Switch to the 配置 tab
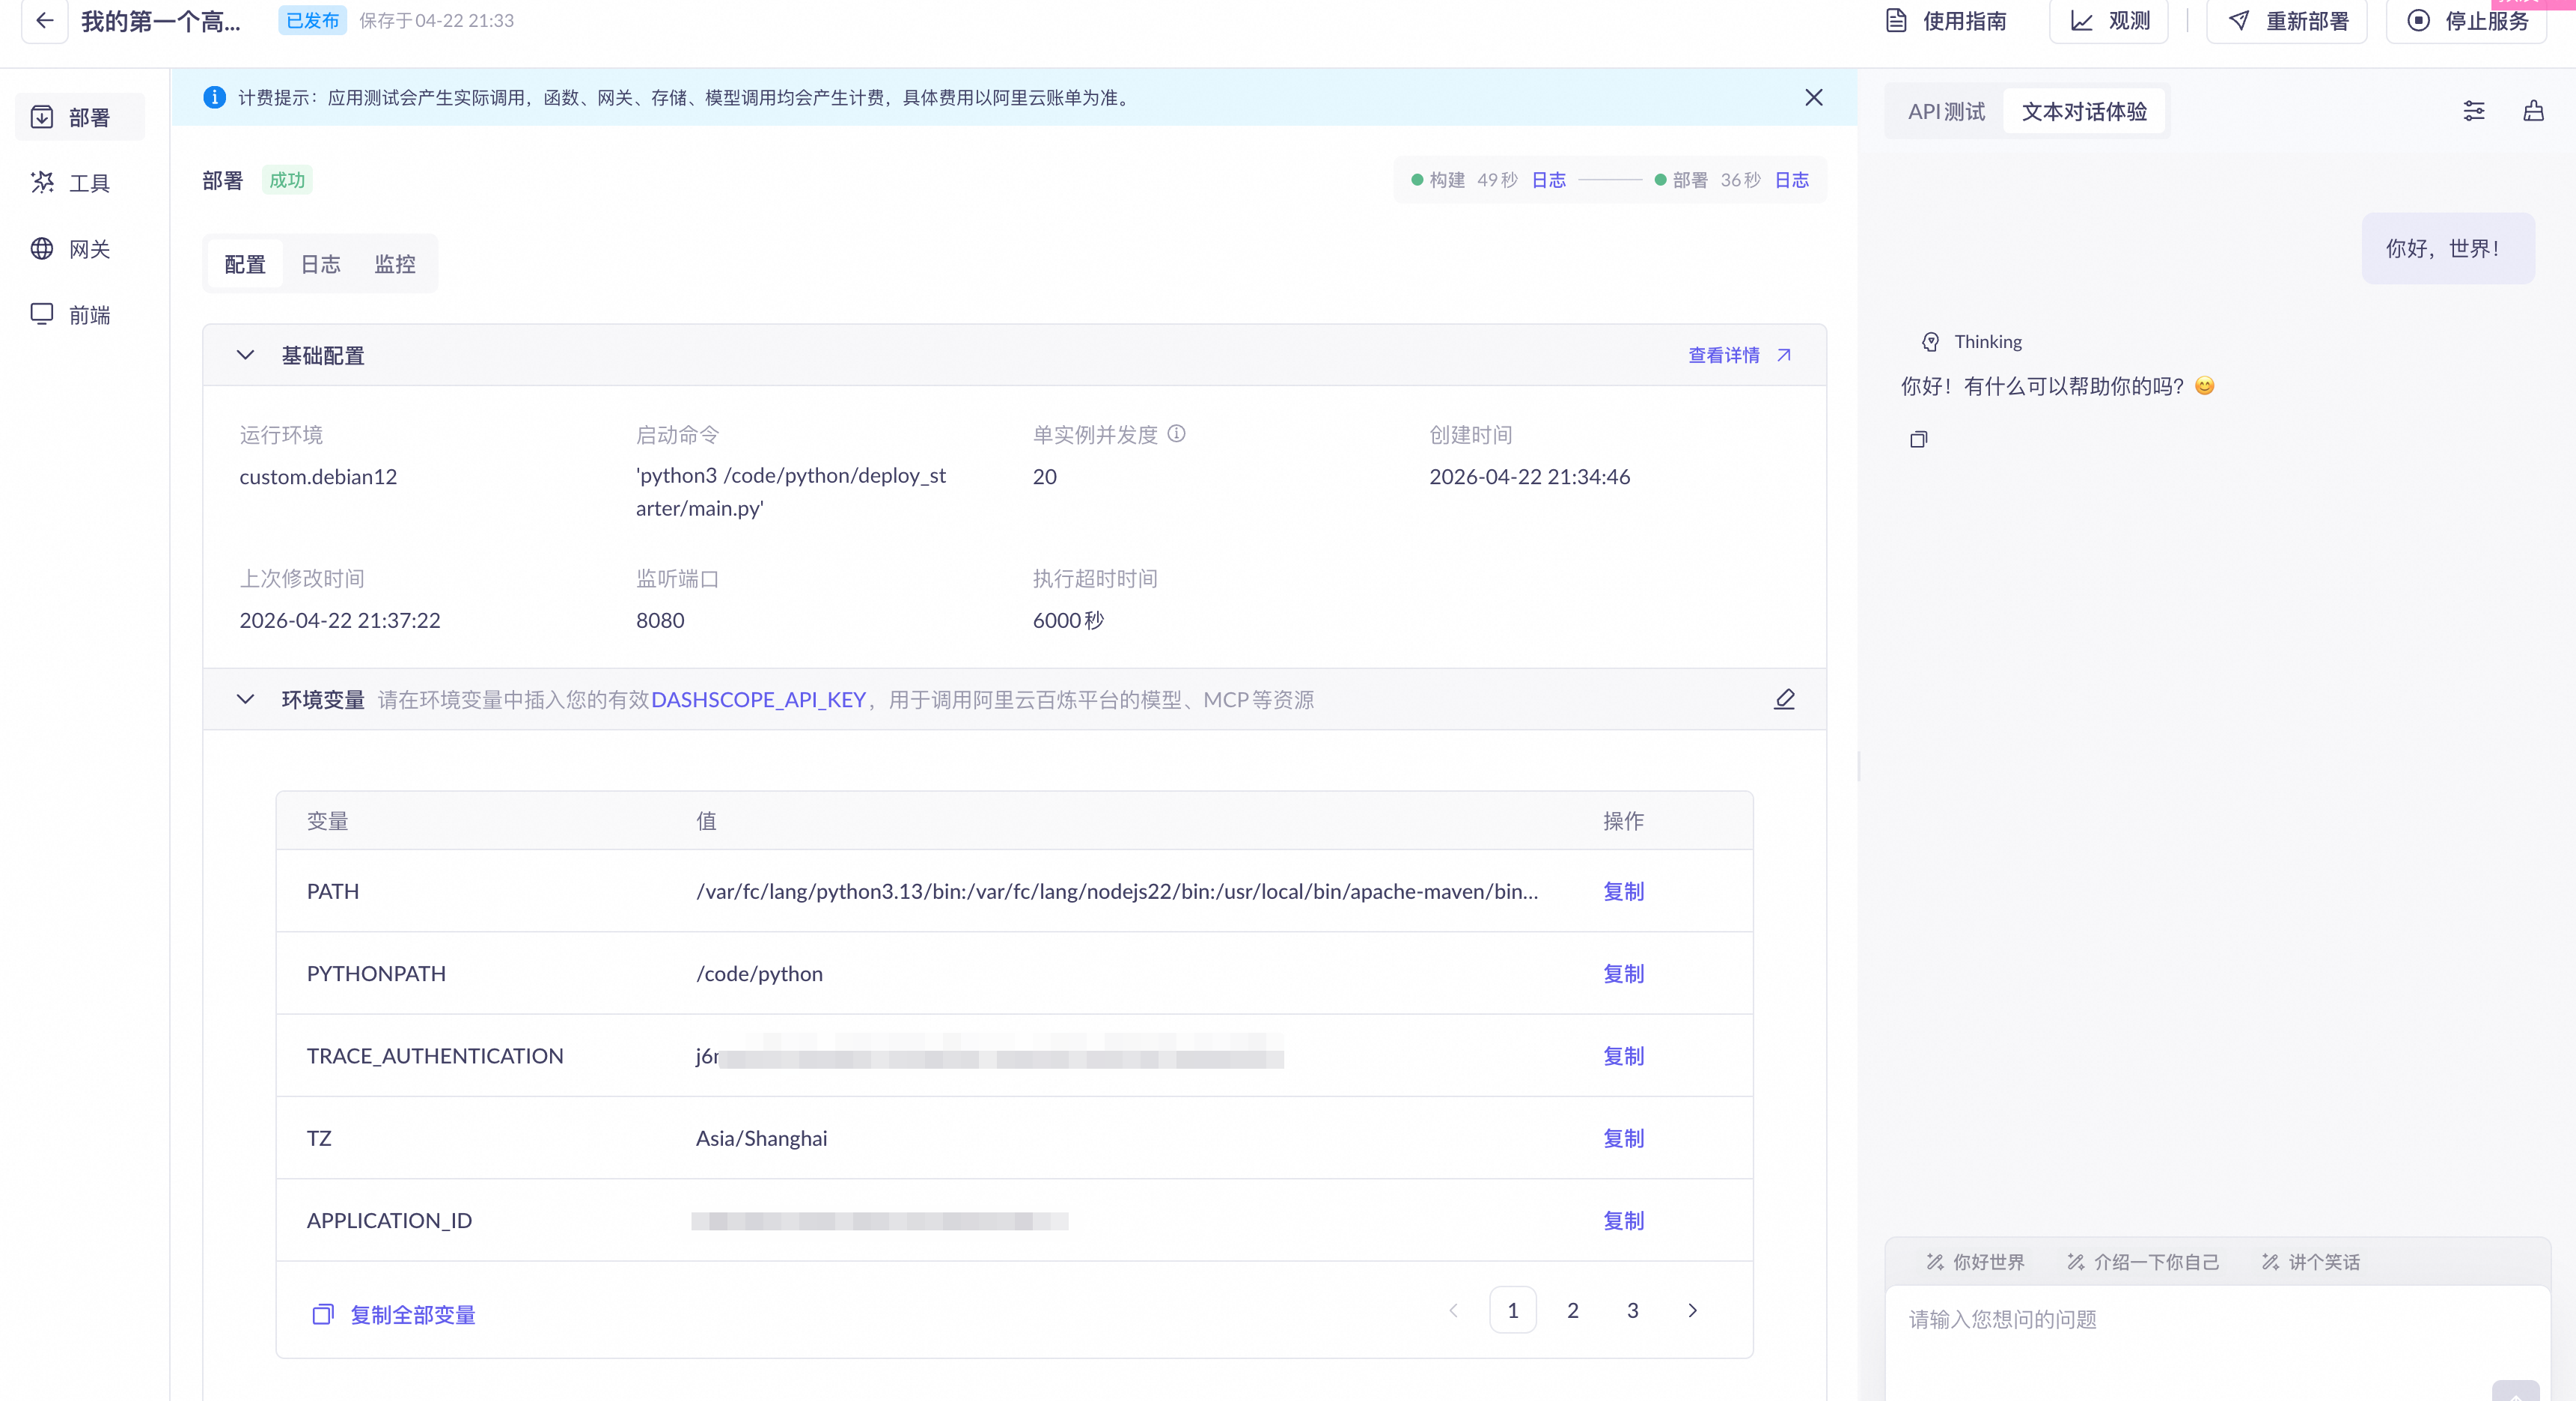2576x1401 pixels. [x=245, y=264]
